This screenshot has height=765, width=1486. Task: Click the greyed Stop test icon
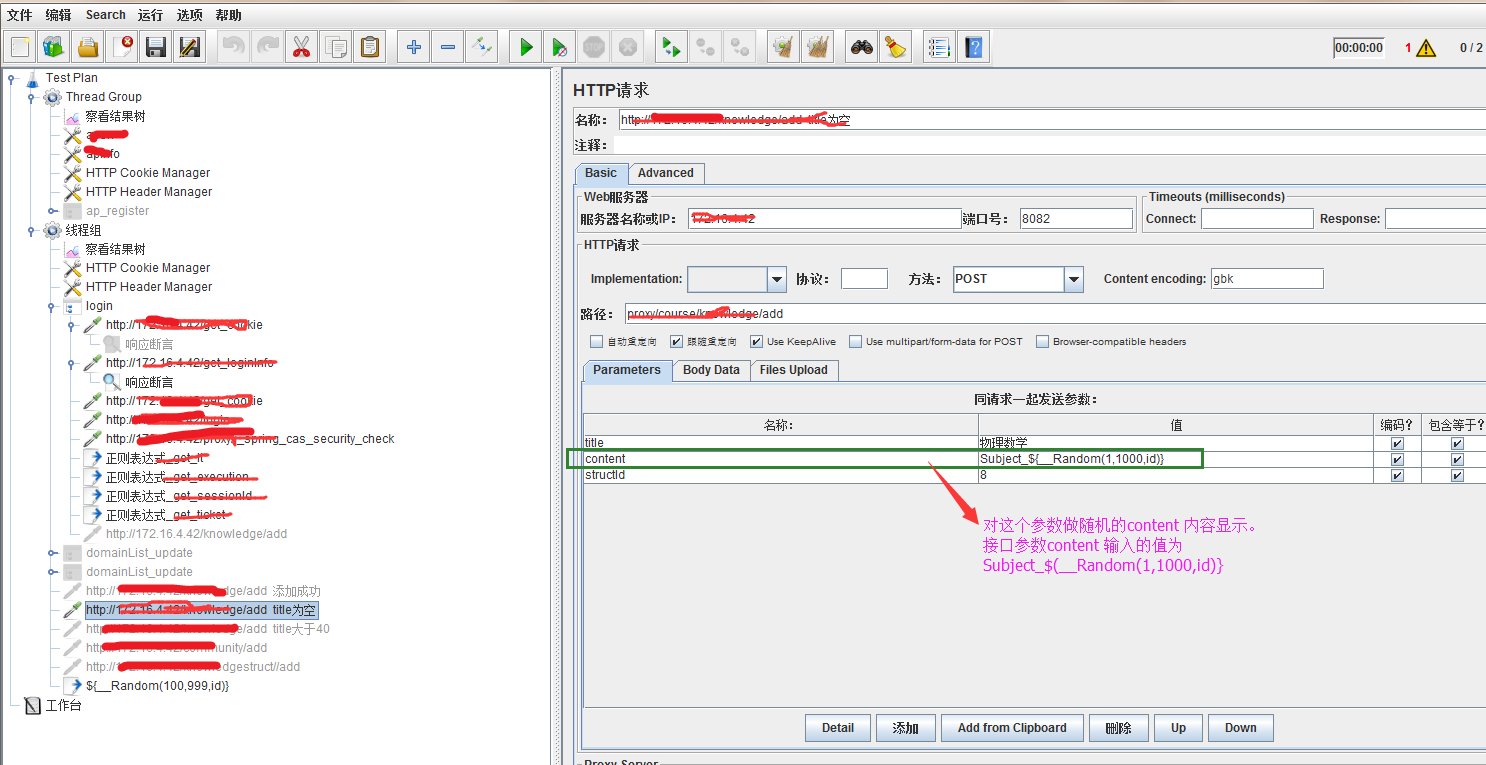[x=594, y=46]
